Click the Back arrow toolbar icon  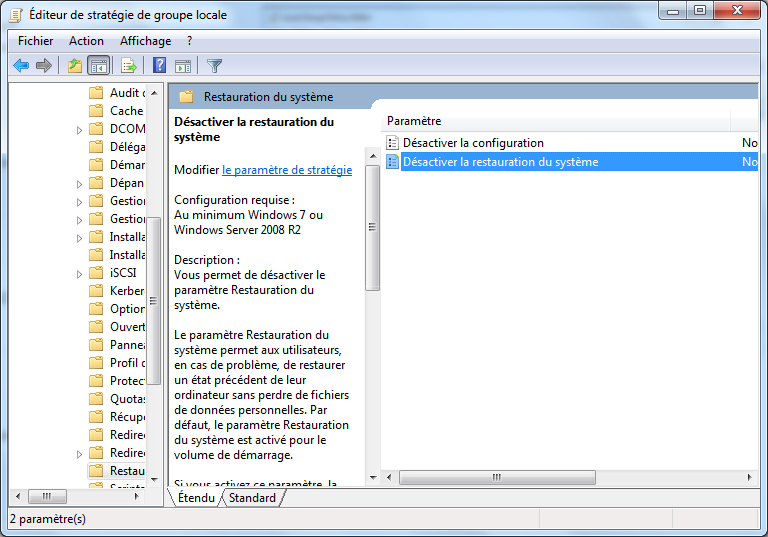tap(21, 65)
